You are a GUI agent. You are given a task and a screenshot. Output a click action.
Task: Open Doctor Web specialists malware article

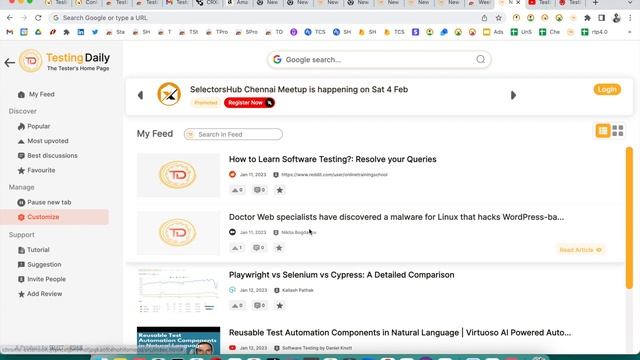pyautogui.click(x=396, y=217)
